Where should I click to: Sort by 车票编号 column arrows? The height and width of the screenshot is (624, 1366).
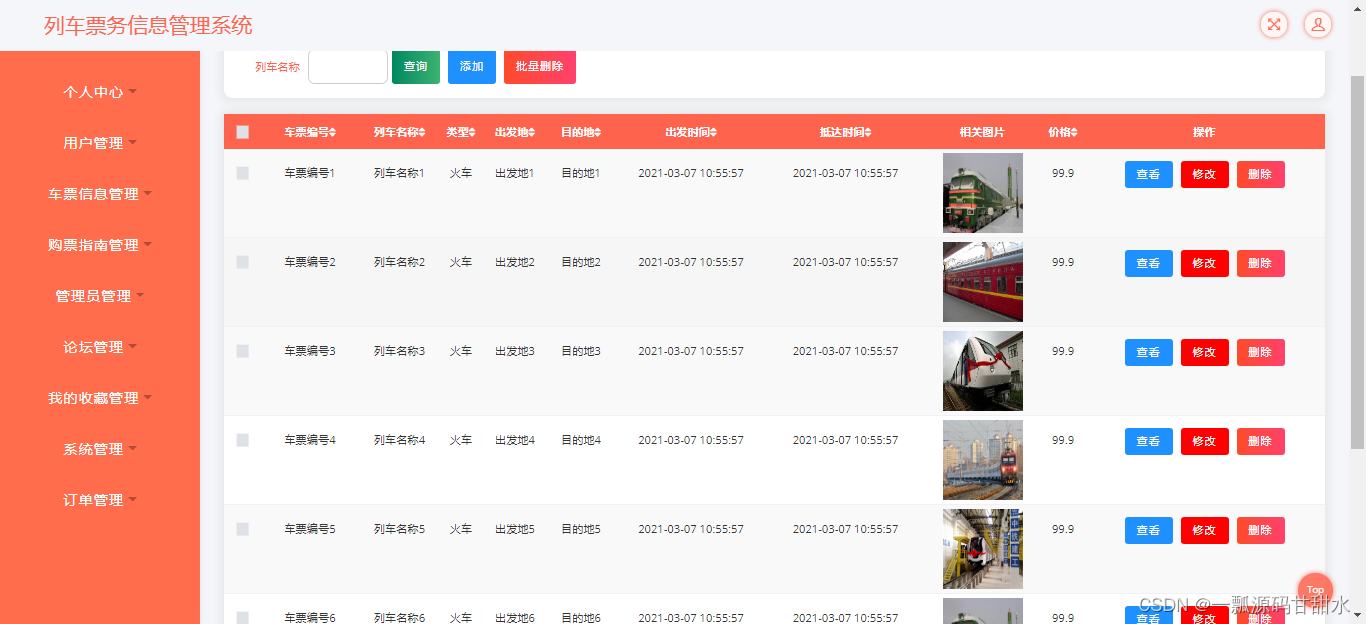(333, 132)
